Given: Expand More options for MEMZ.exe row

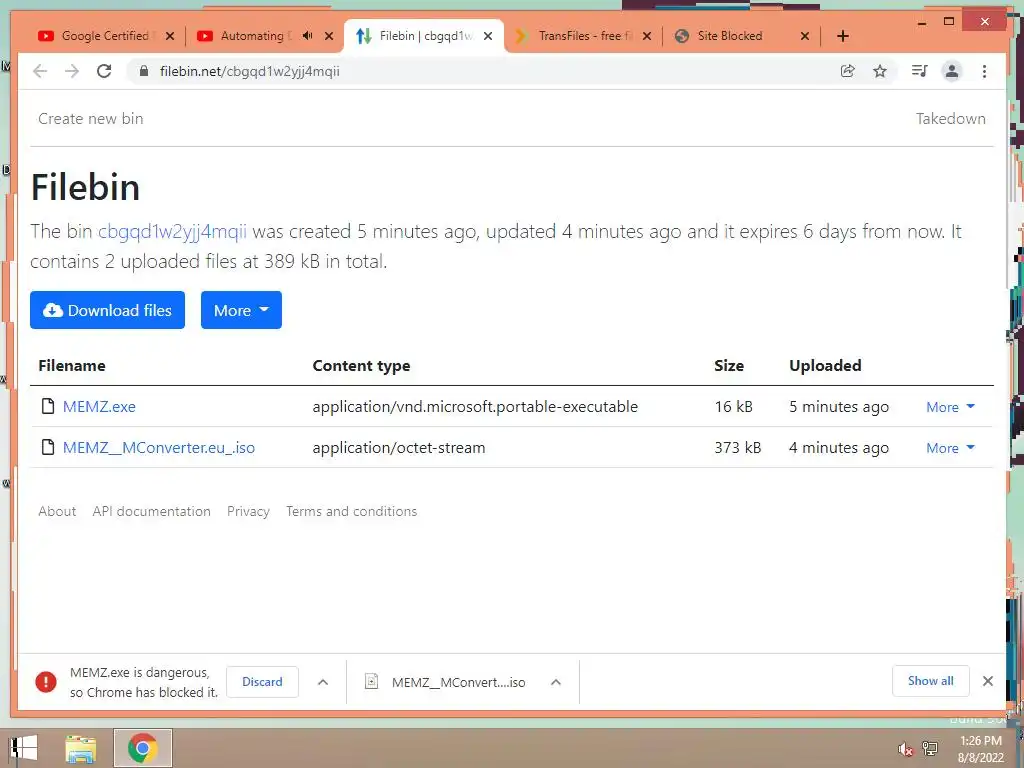Looking at the screenshot, I should 950,407.
